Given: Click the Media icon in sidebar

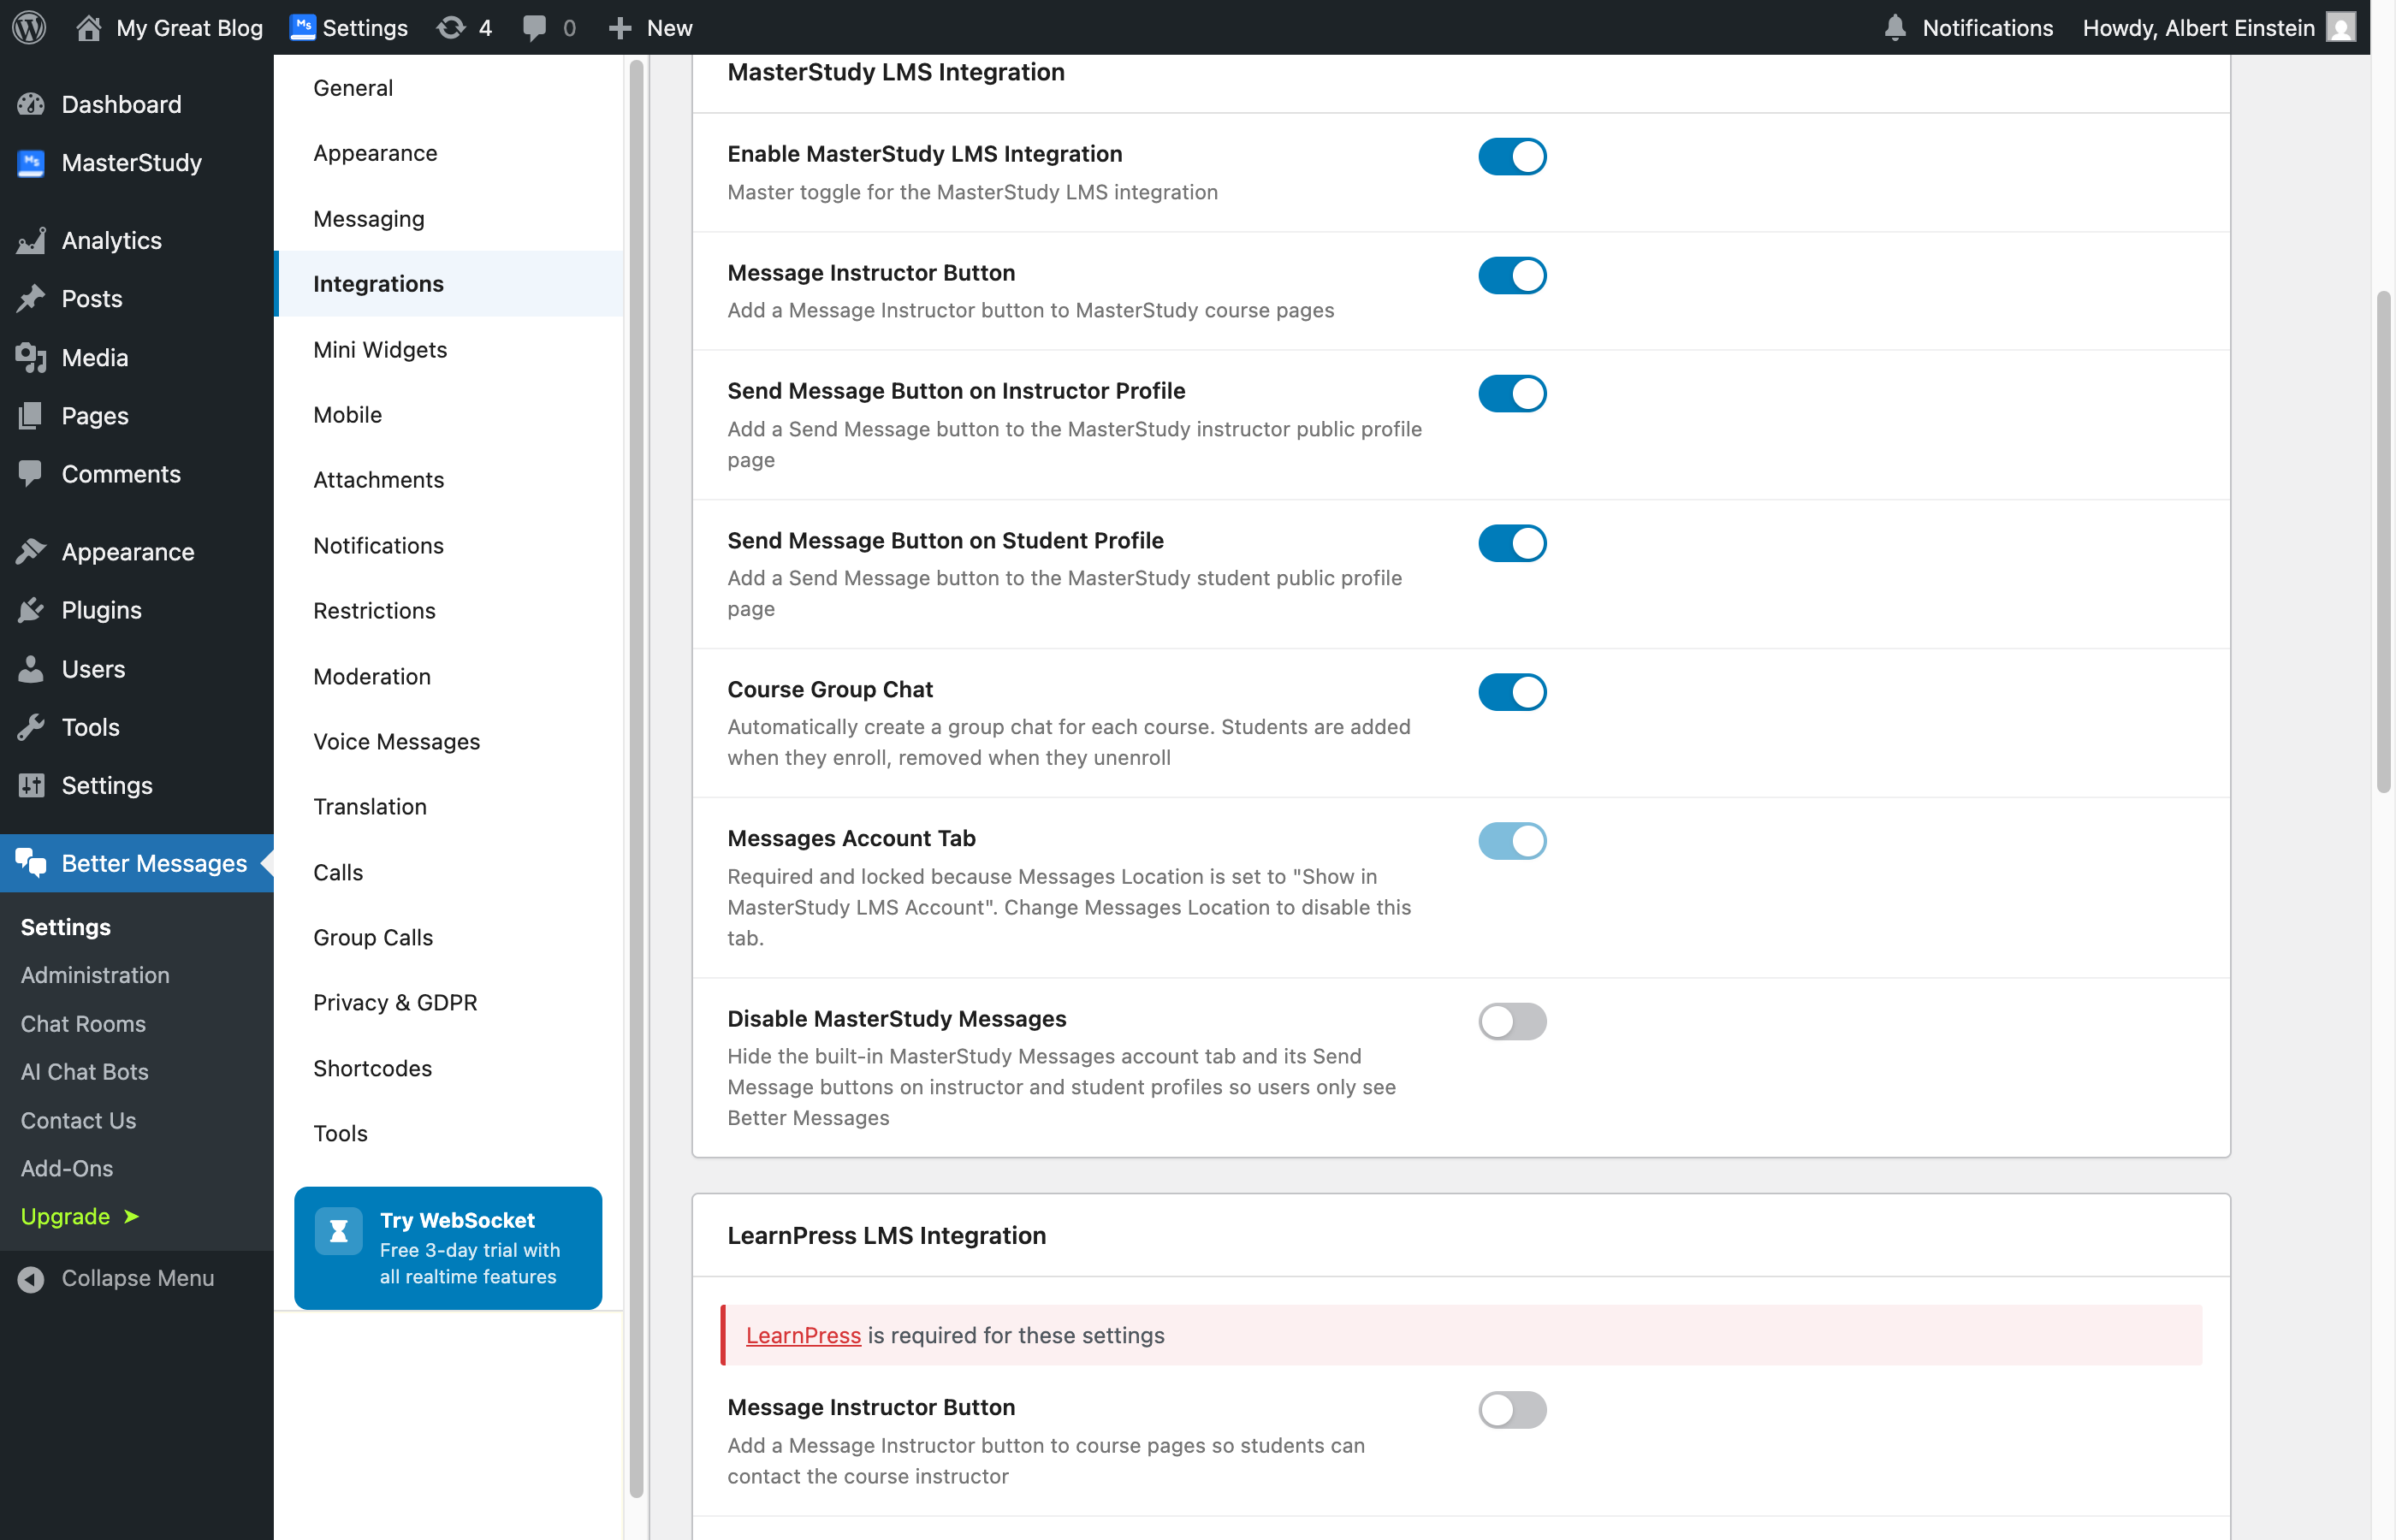Looking at the screenshot, I should [x=31, y=357].
